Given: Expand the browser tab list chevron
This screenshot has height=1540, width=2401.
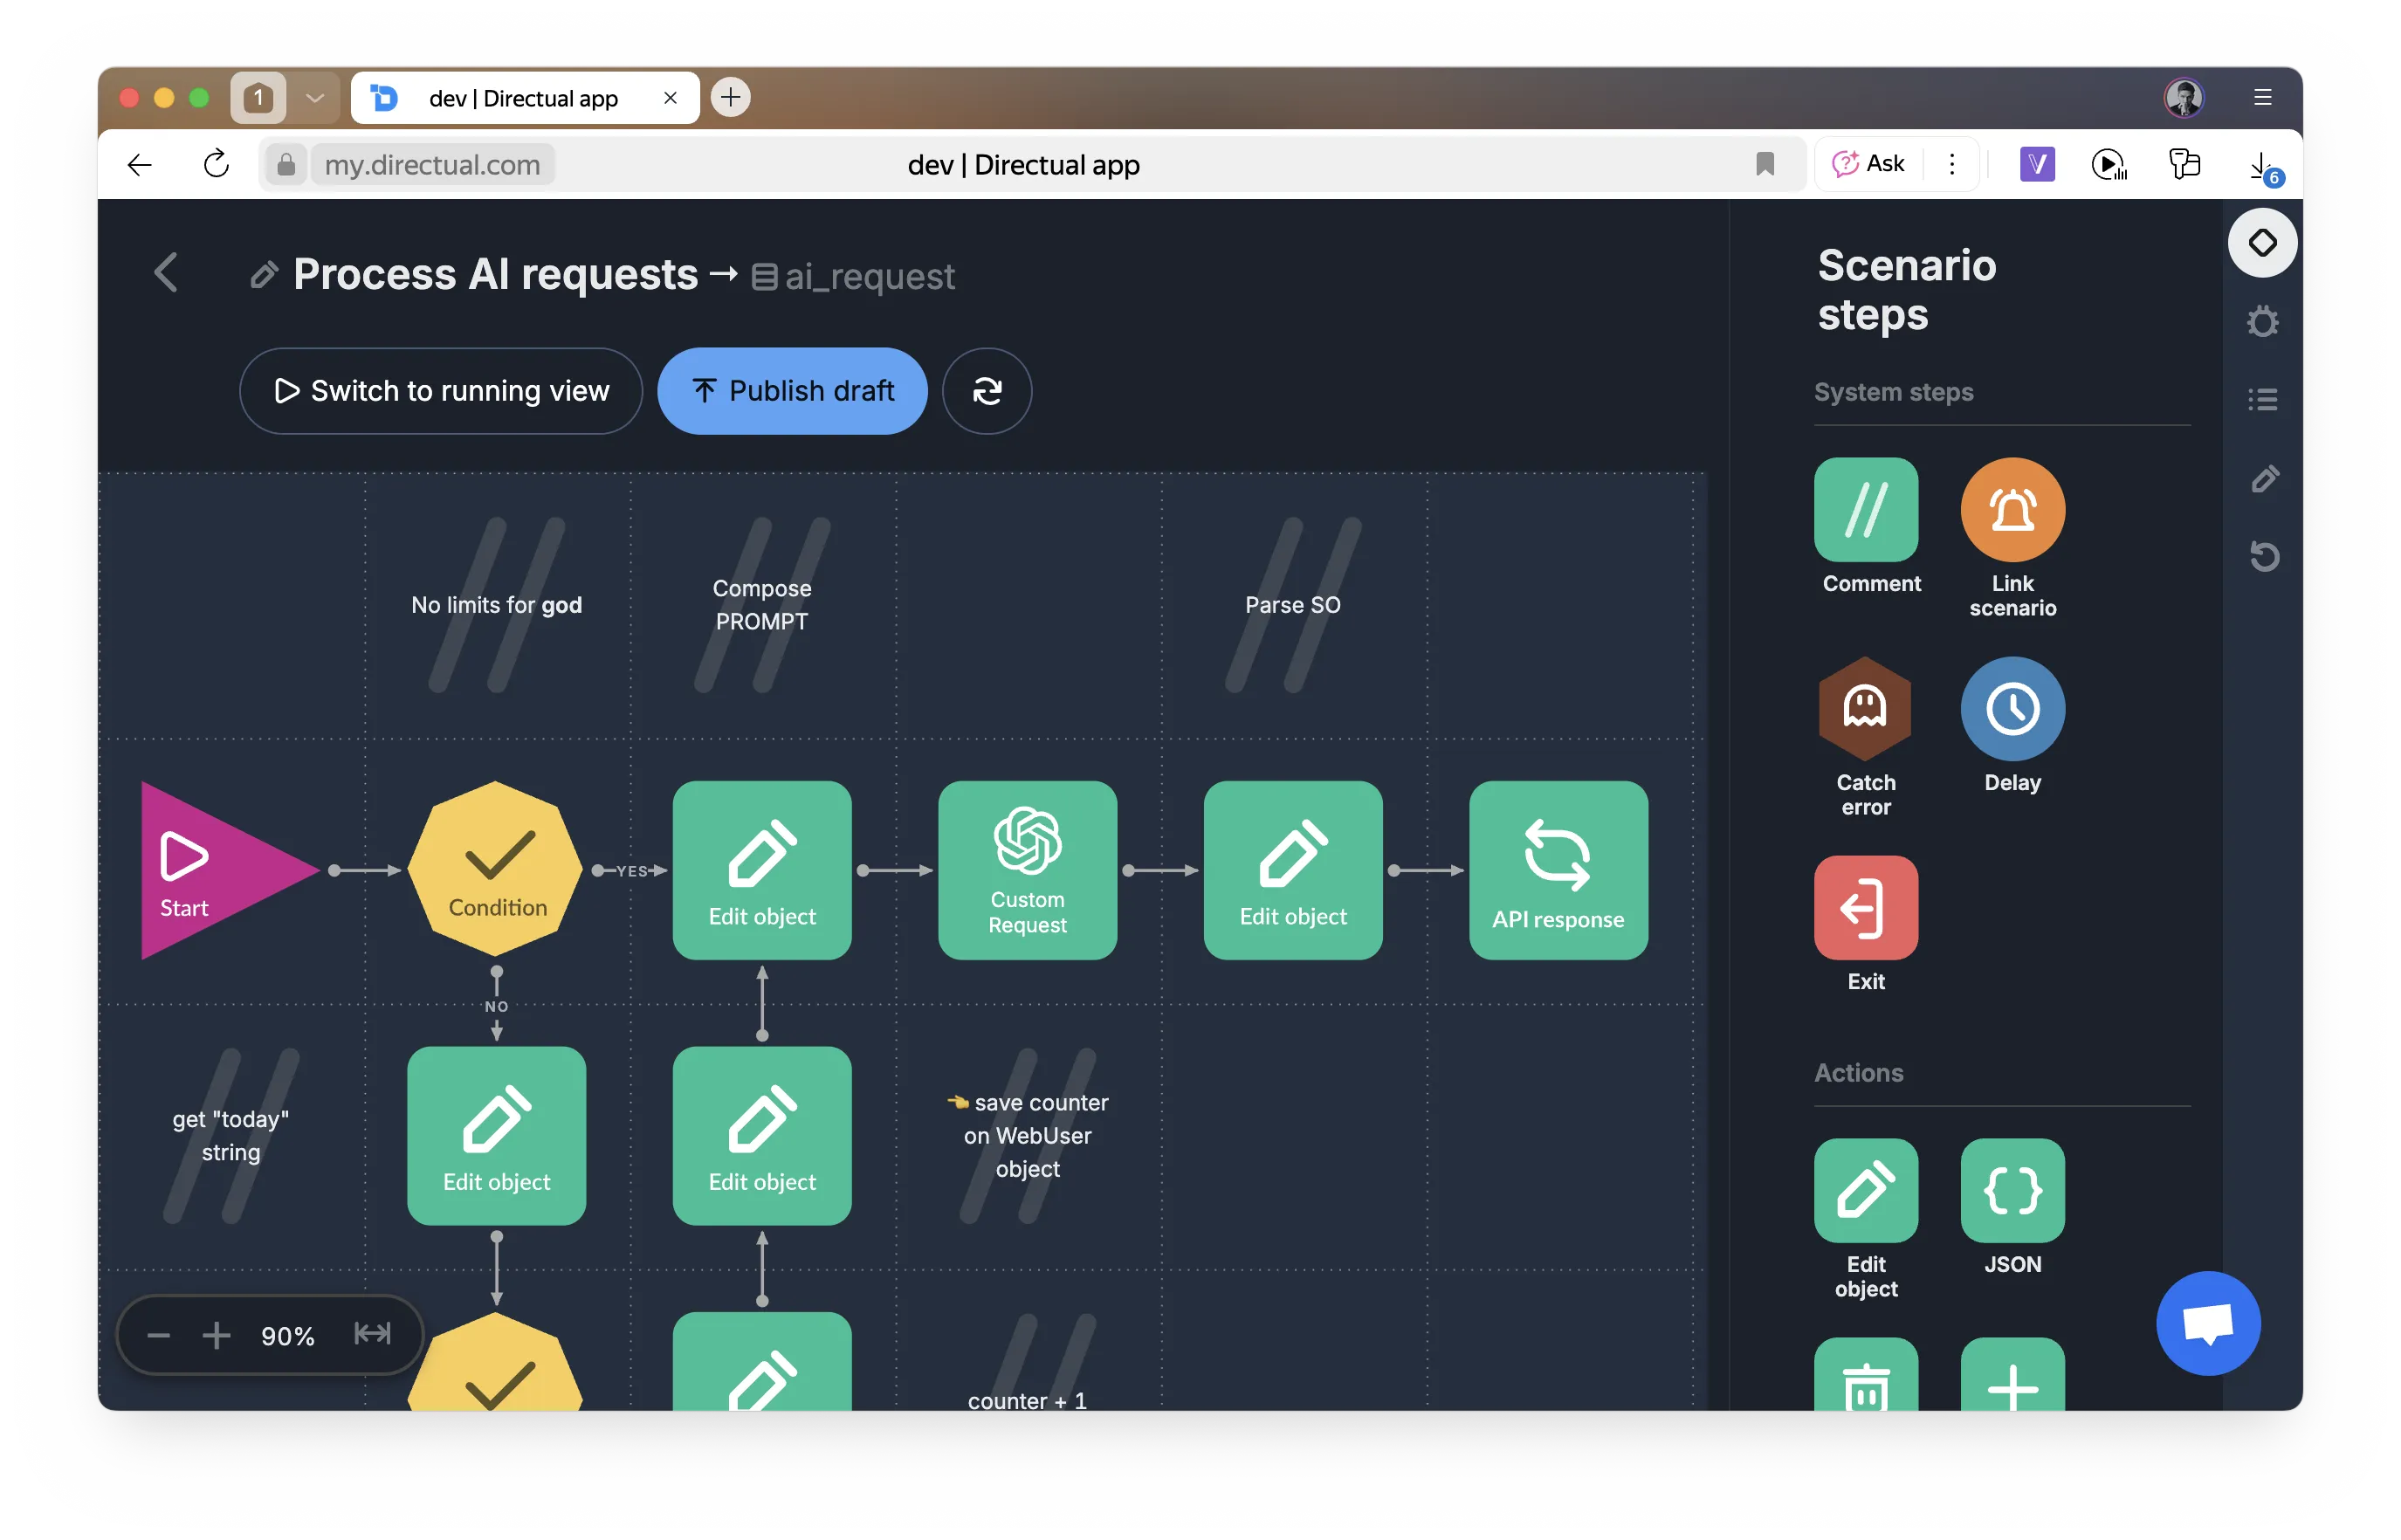Looking at the screenshot, I should (315, 97).
